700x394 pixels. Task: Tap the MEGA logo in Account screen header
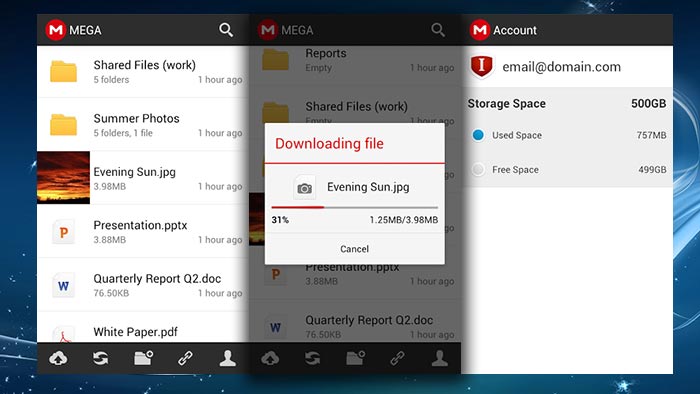coord(480,30)
